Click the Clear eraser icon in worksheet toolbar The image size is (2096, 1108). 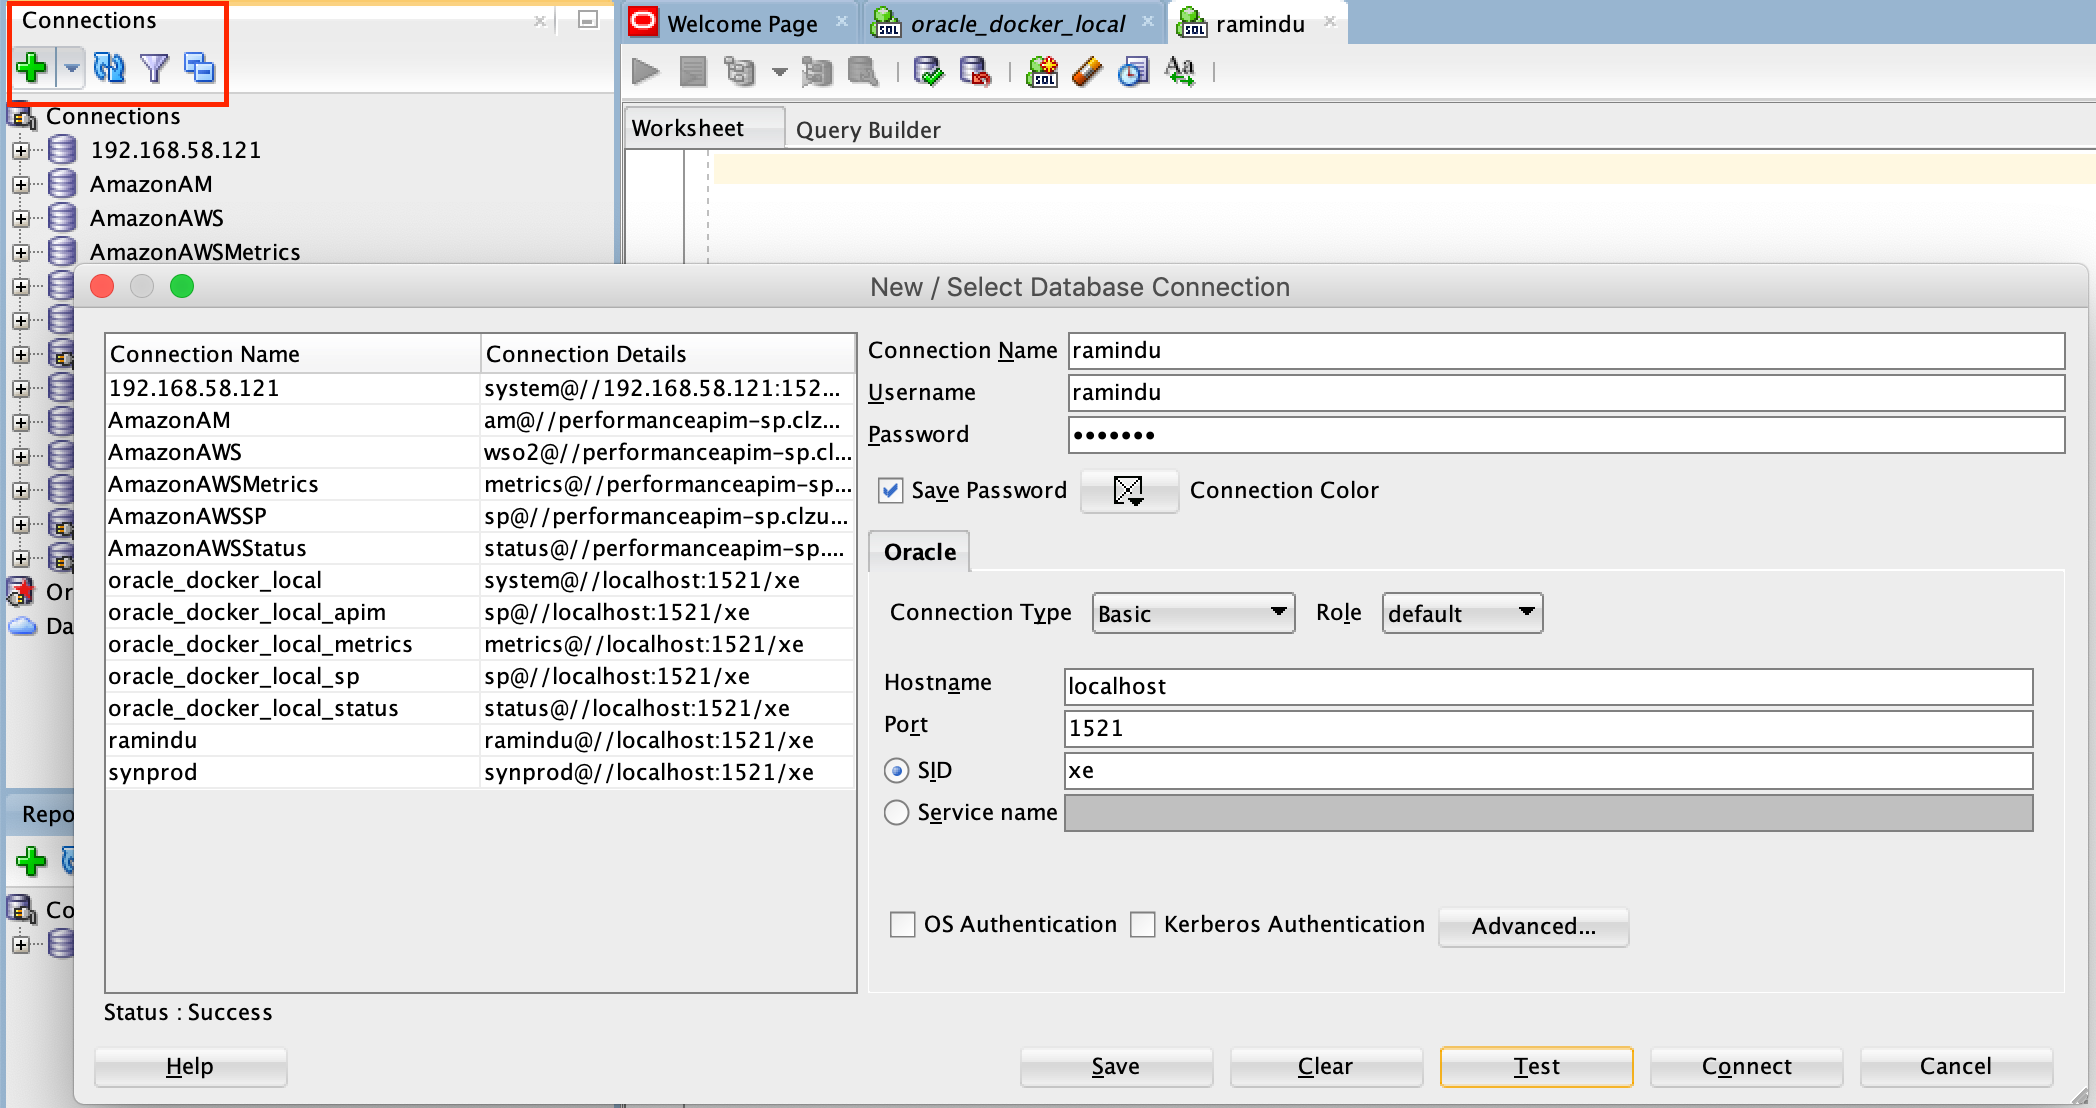tap(1087, 72)
